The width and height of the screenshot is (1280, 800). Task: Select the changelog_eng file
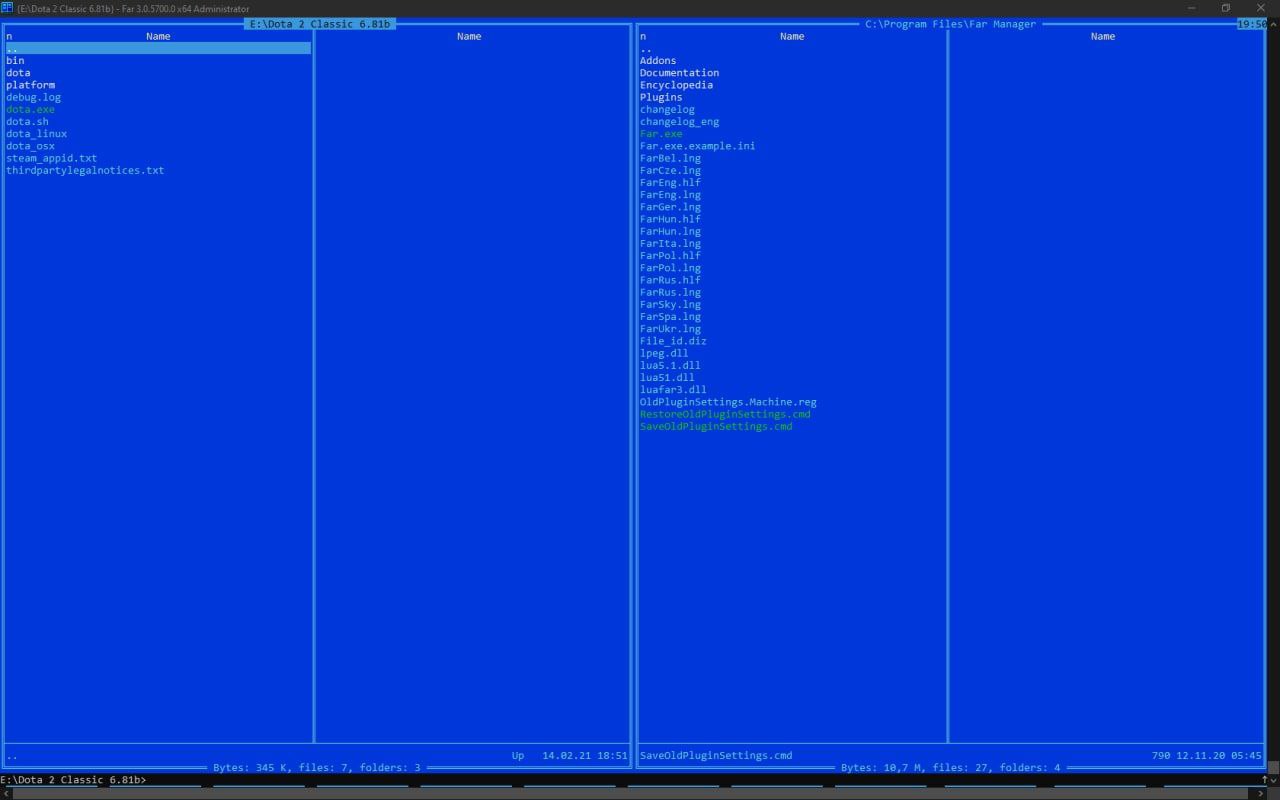(x=679, y=121)
